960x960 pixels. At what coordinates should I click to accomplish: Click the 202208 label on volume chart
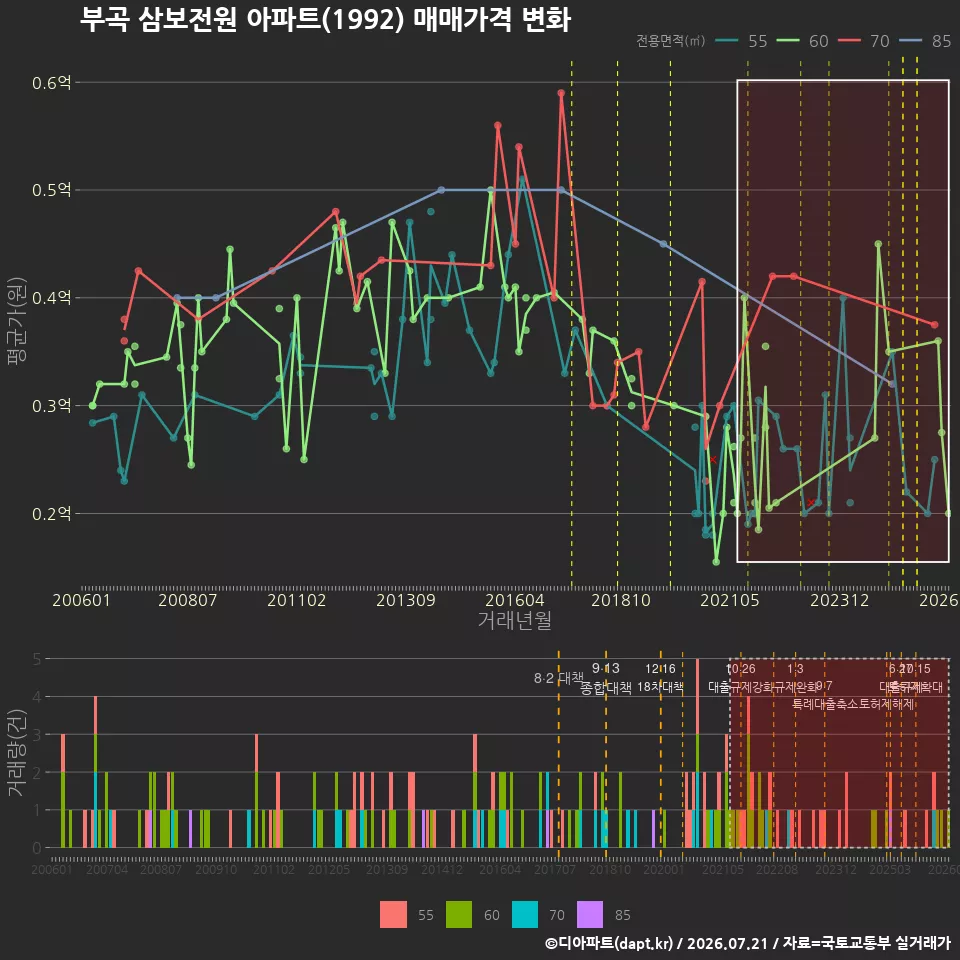pyautogui.click(x=777, y=869)
